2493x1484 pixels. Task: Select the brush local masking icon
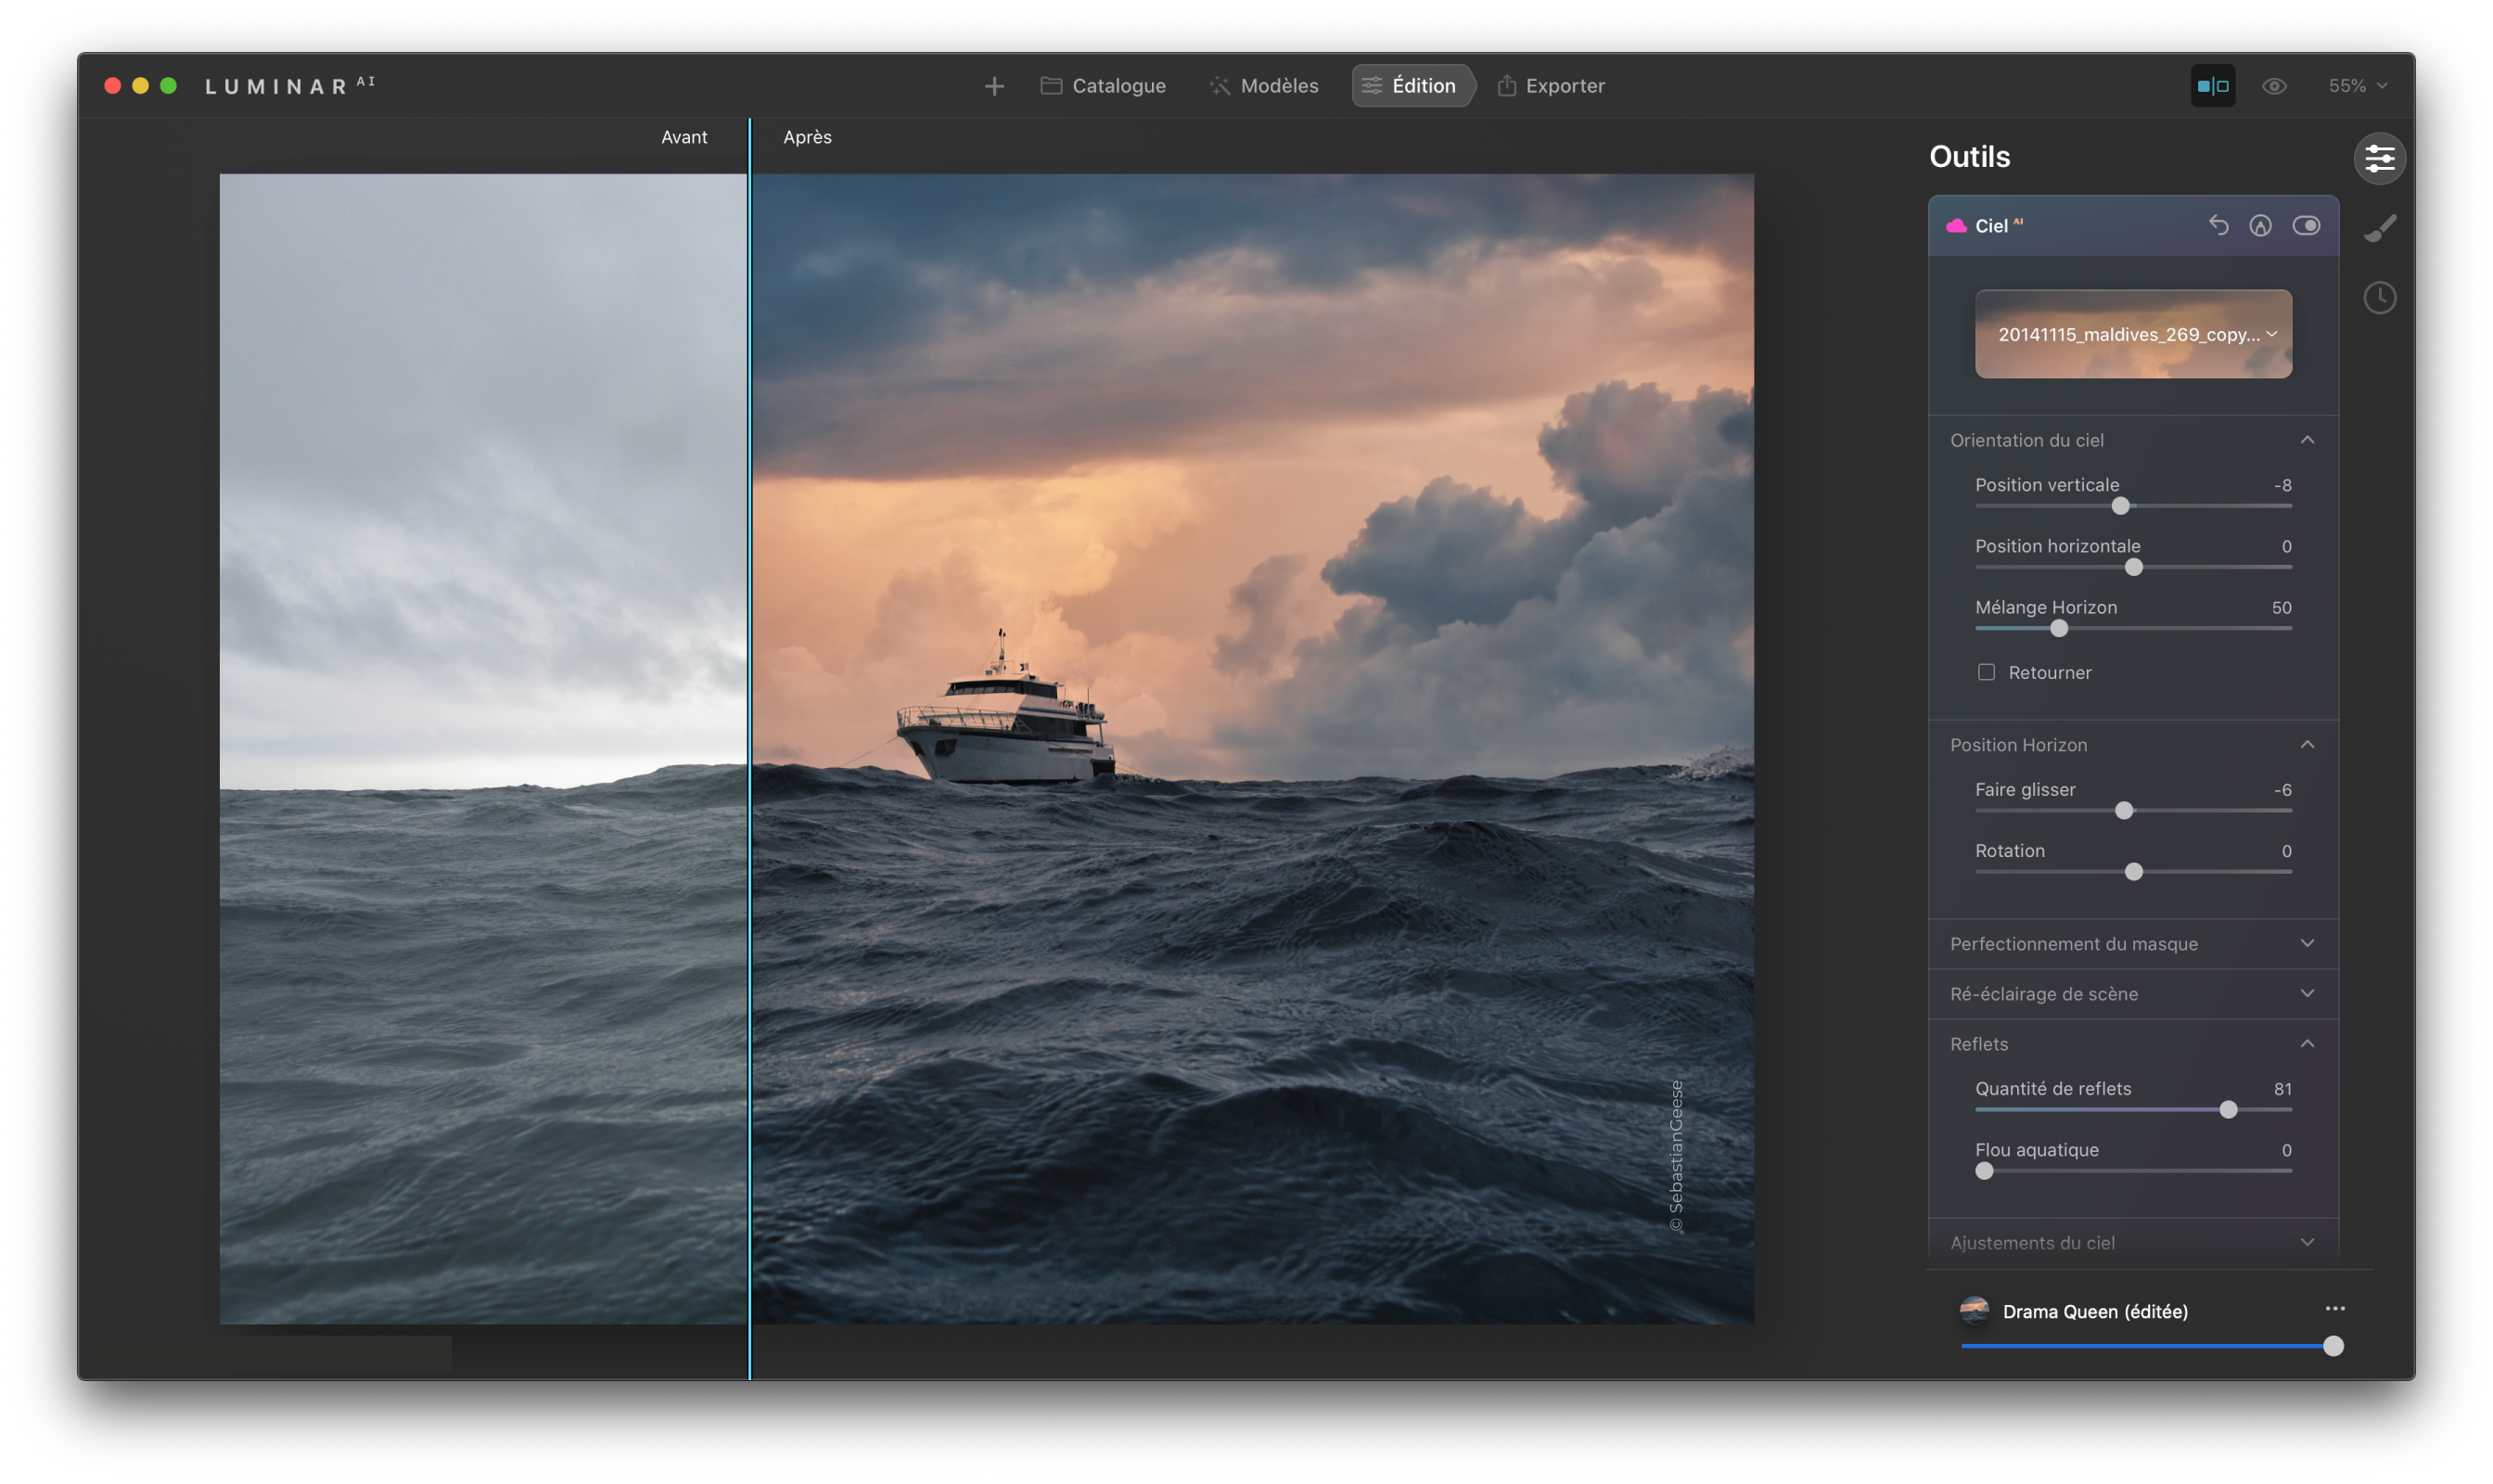(x=2379, y=228)
